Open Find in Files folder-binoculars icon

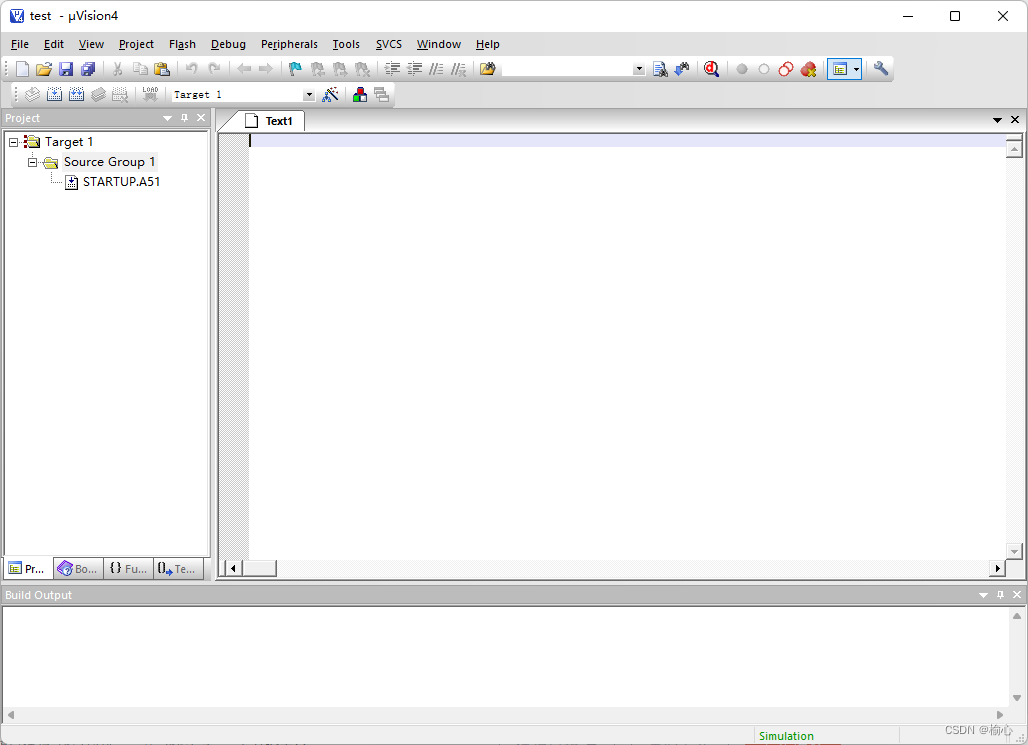coord(487,69)
